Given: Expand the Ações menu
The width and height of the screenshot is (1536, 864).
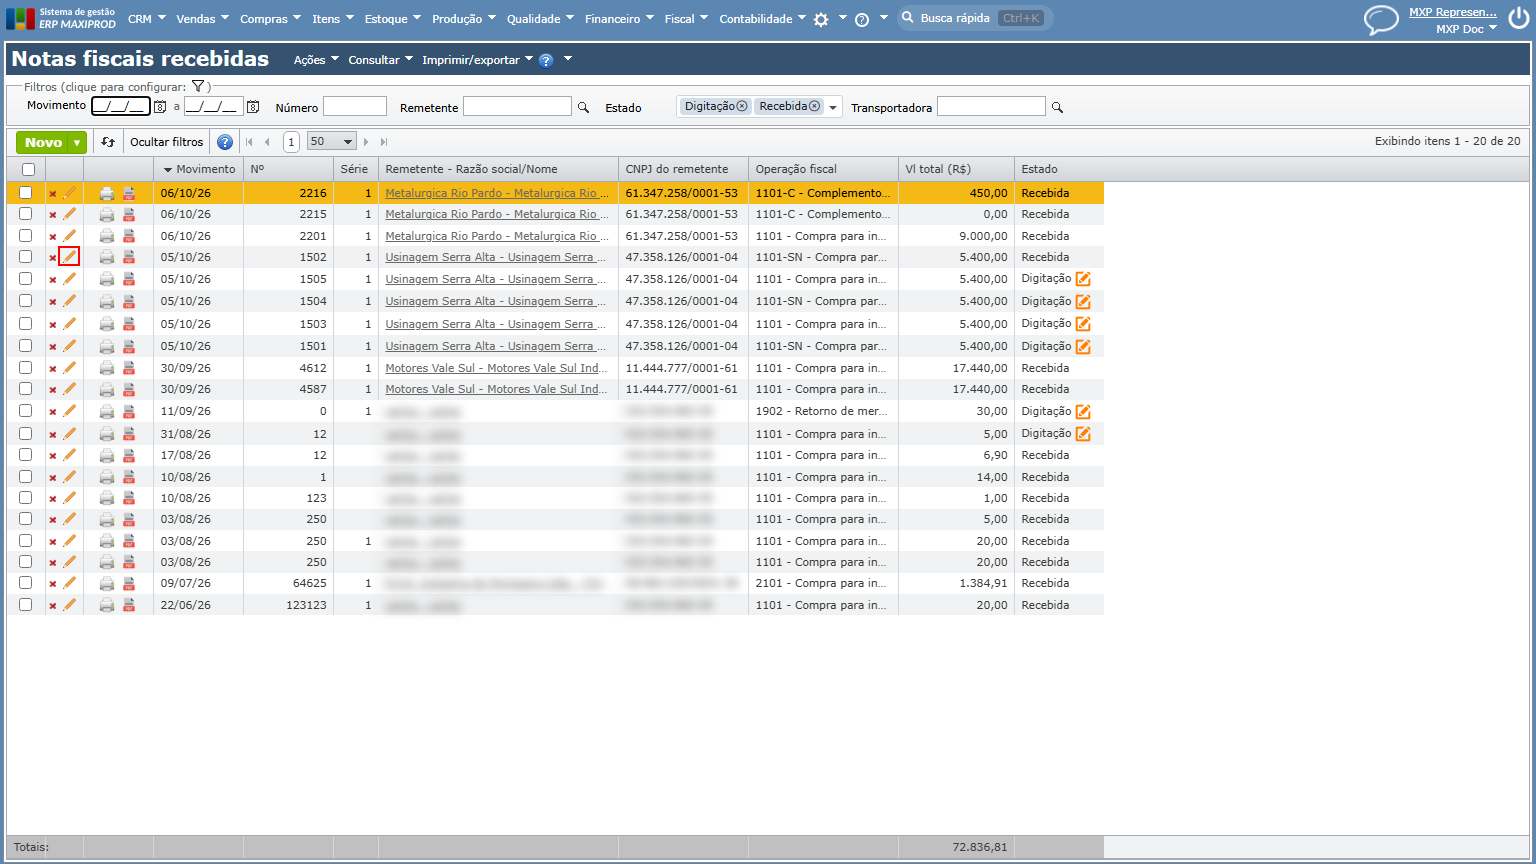Looking at the screenshot, I should coord(316,60).
